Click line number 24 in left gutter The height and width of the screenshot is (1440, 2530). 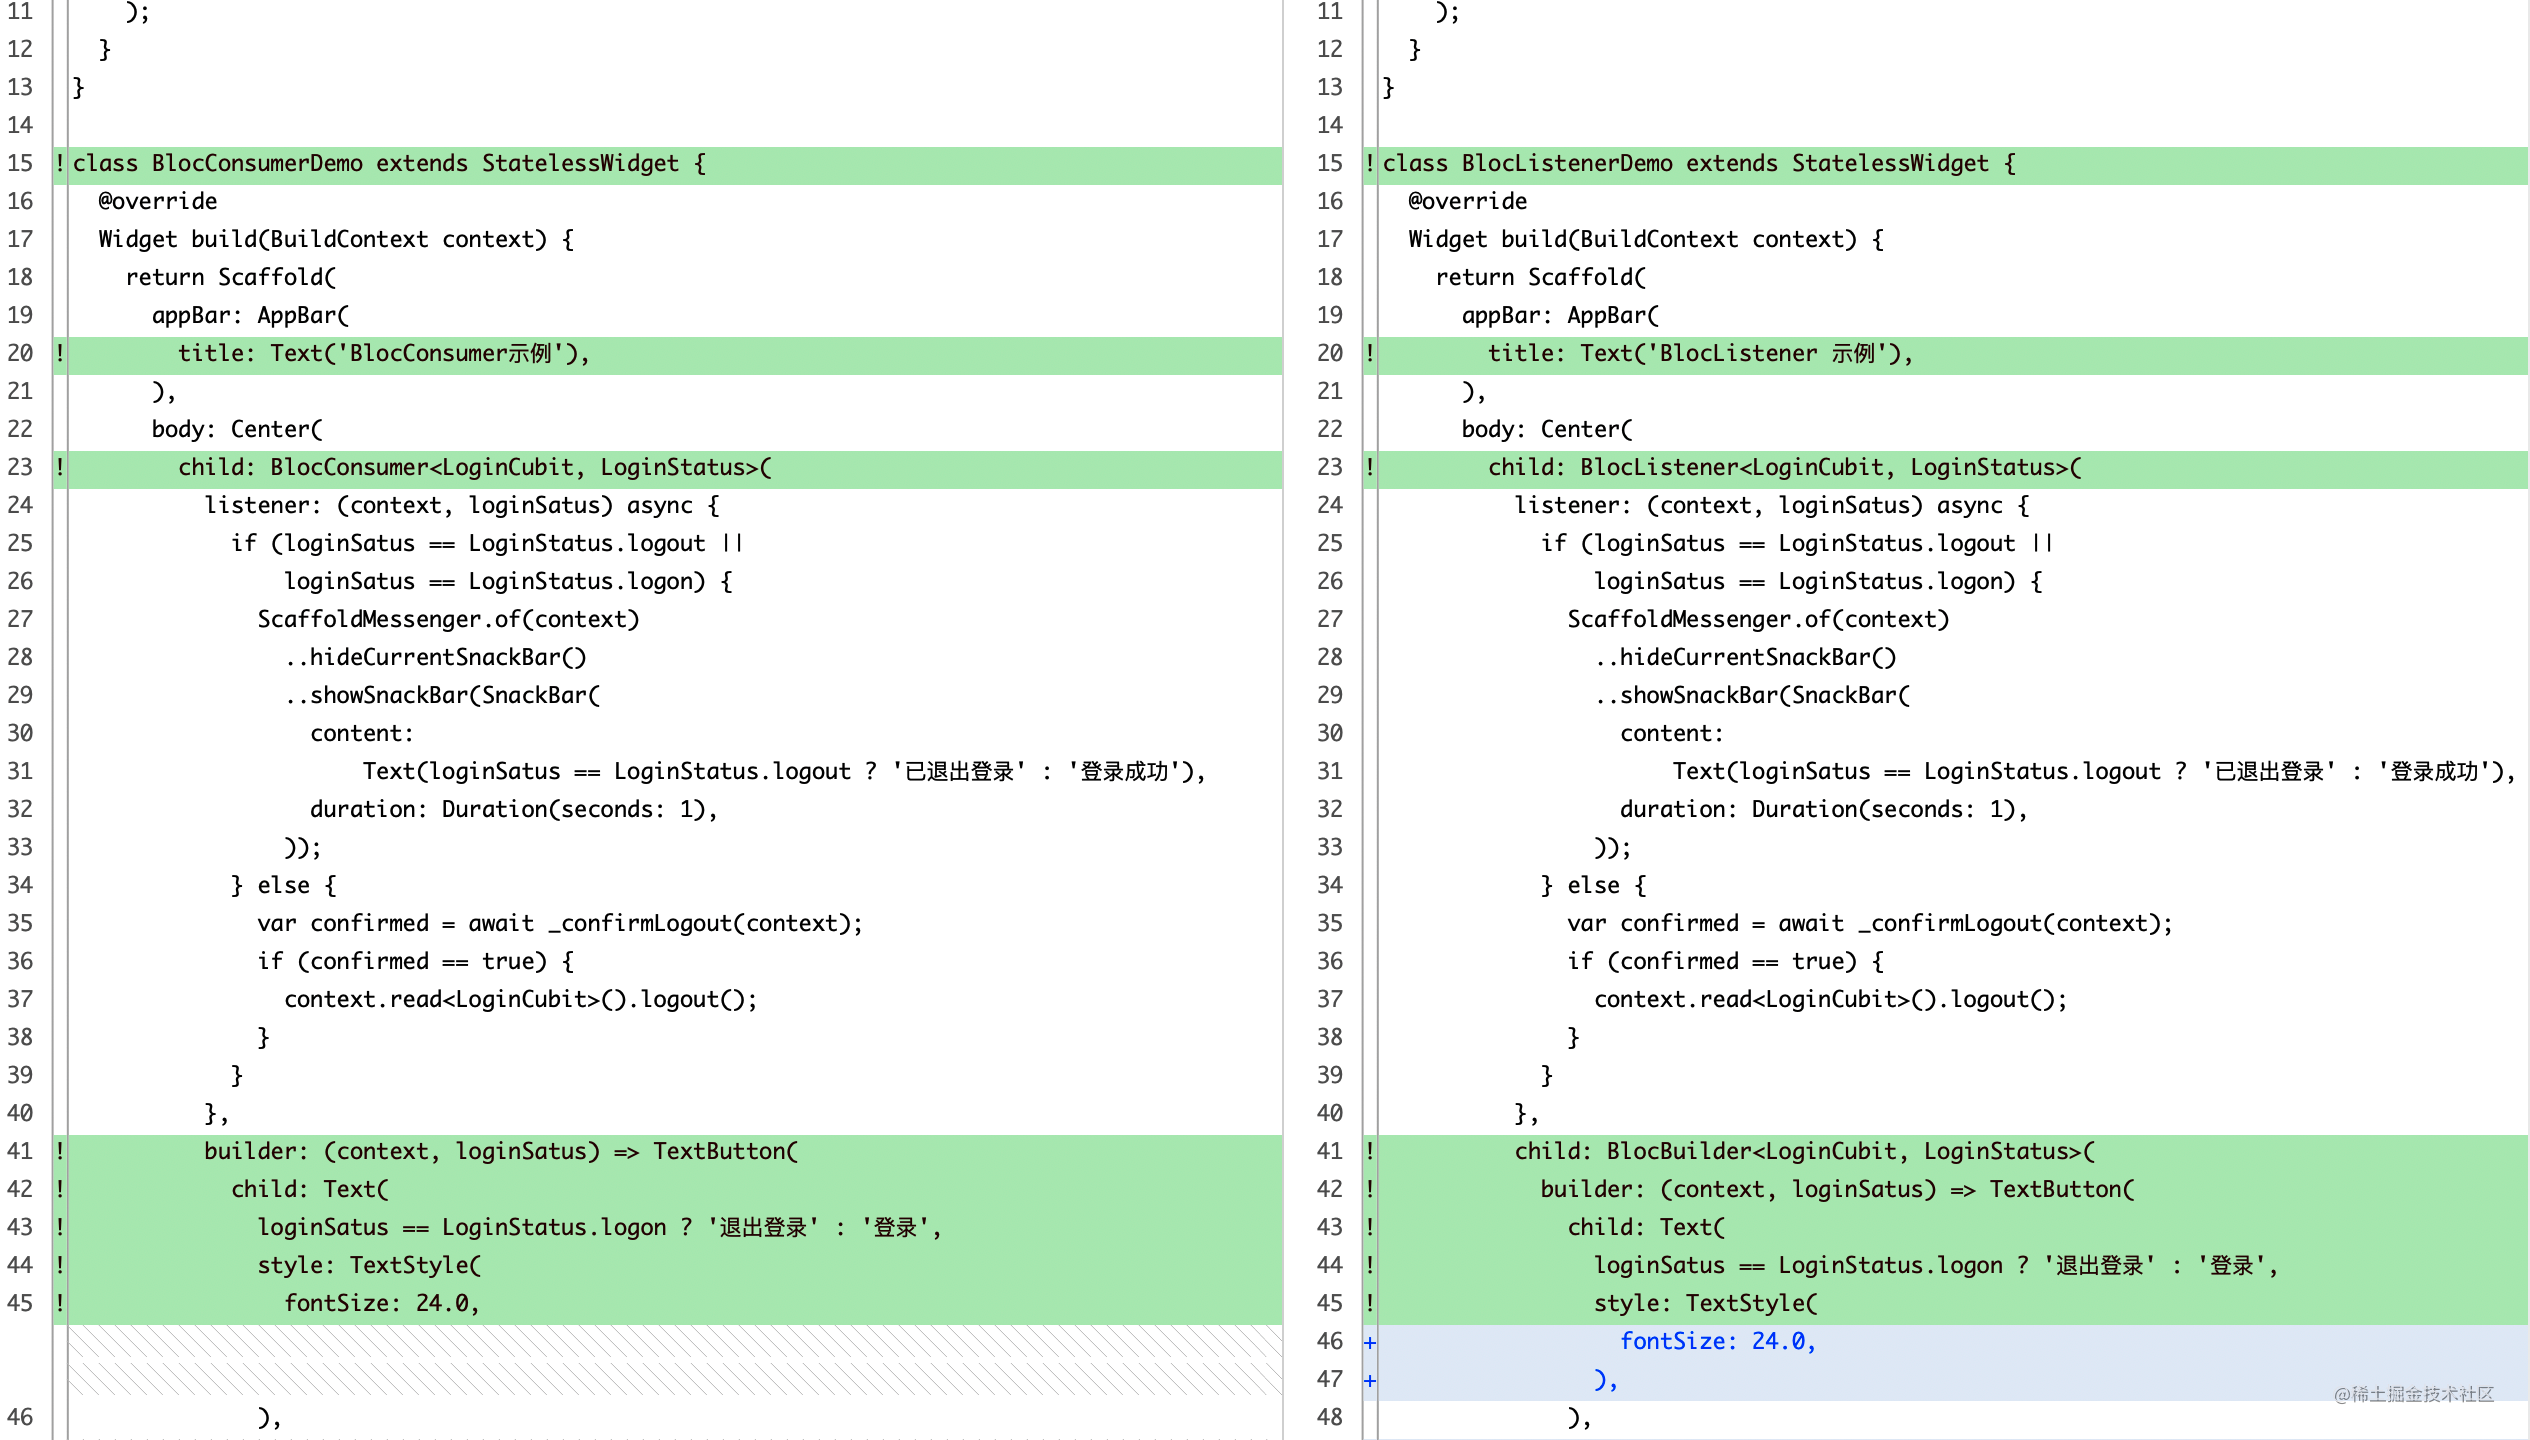(20, 505)
